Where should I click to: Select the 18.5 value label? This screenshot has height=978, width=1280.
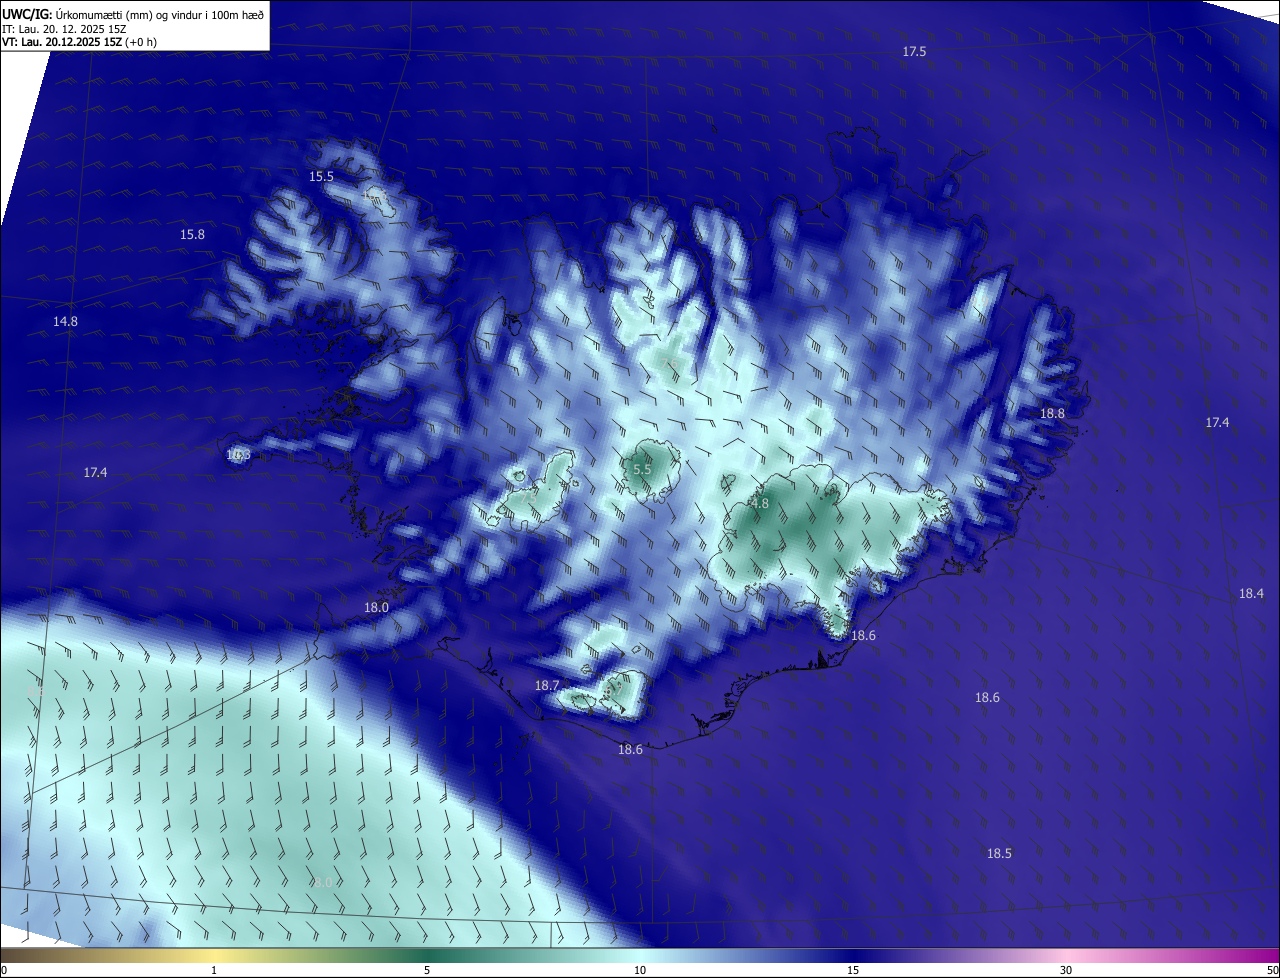pyautogui.click(x=999, y=853)
